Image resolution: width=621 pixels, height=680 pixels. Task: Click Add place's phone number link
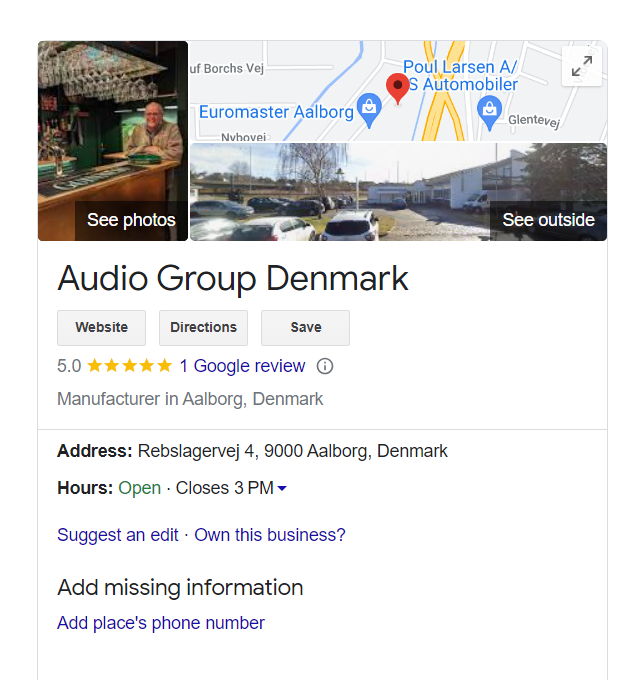click(161, 623)
